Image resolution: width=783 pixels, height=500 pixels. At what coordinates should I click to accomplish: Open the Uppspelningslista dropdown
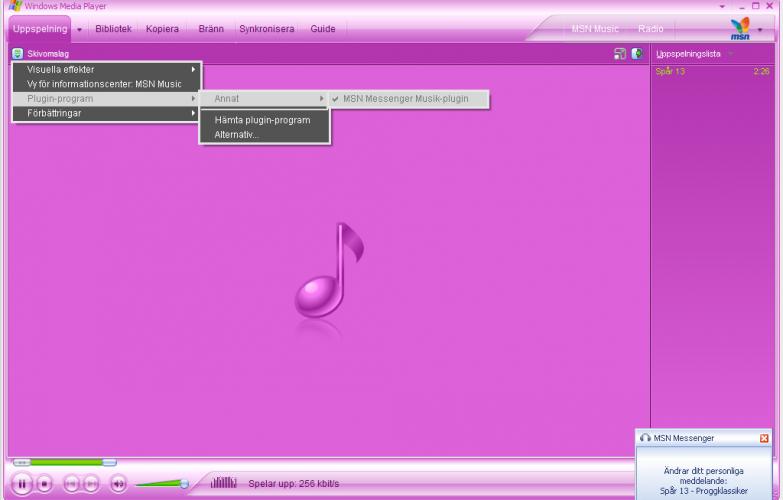coord(730,54)
